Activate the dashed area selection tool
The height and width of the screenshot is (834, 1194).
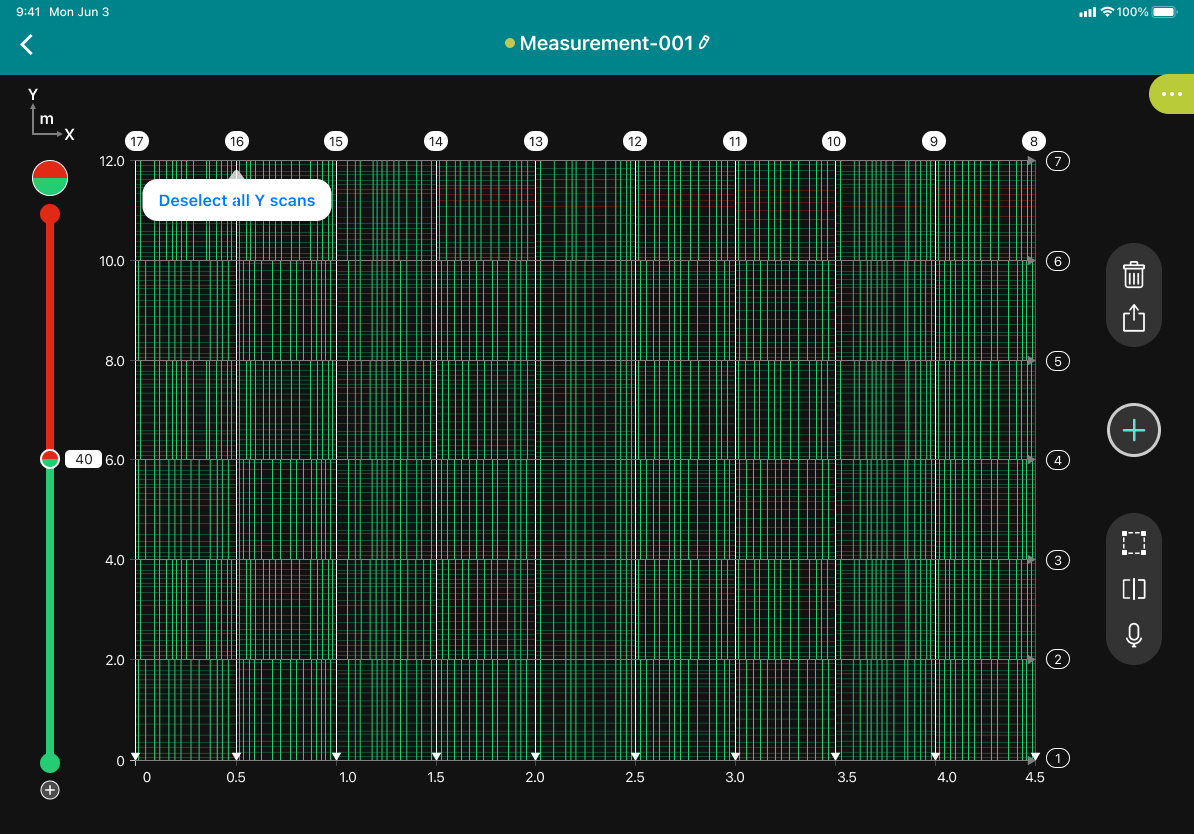coord(1134,543)
